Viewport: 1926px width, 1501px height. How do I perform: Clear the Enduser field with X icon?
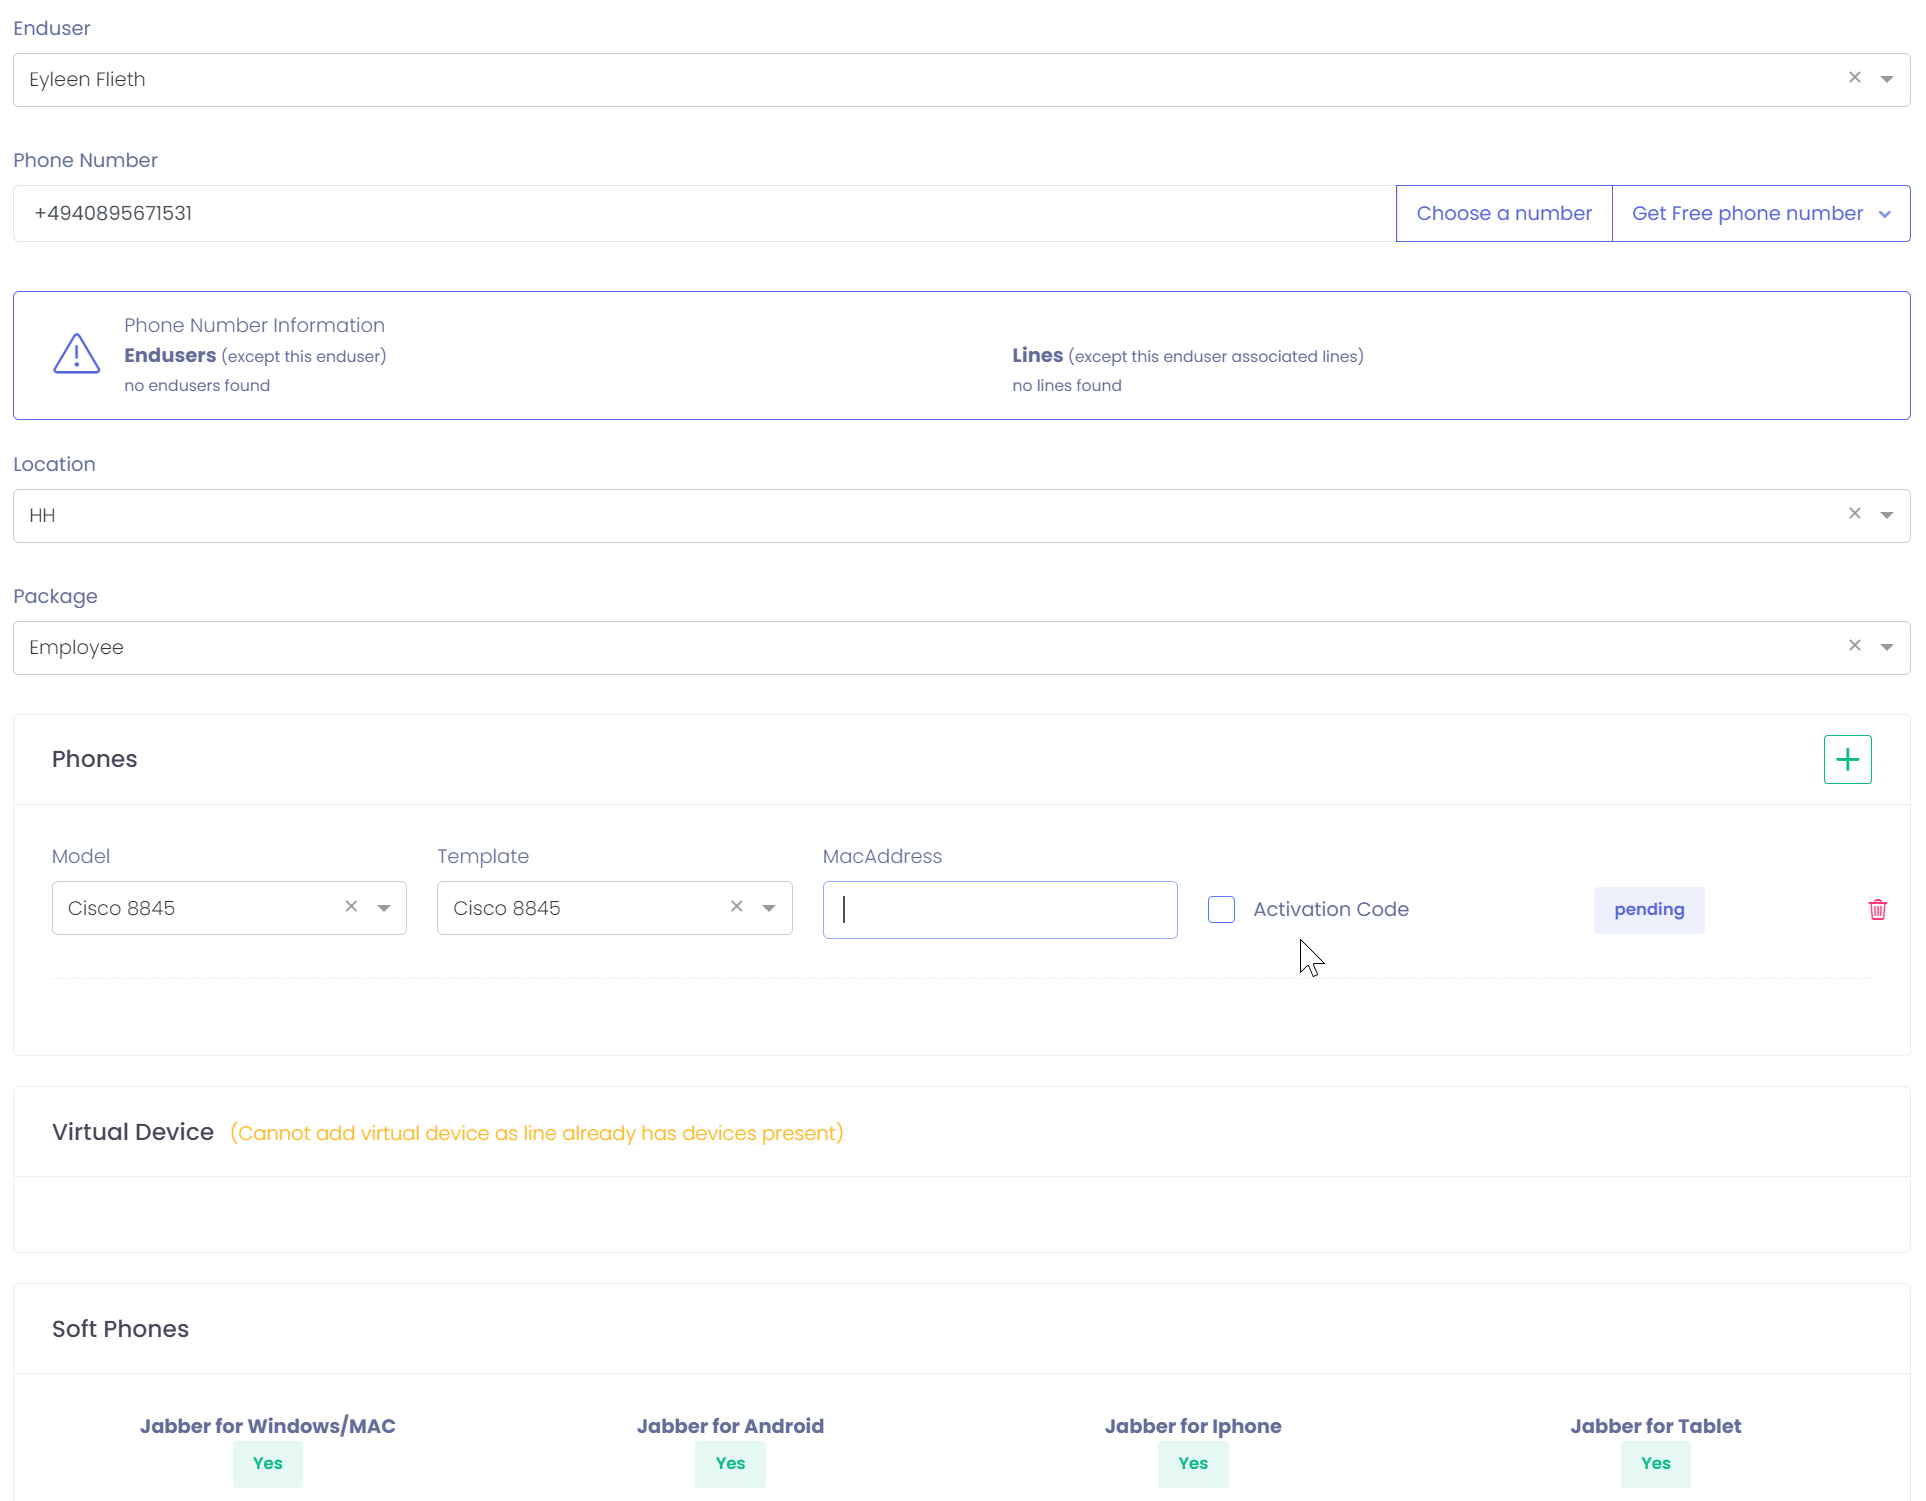click(1854, 78)
